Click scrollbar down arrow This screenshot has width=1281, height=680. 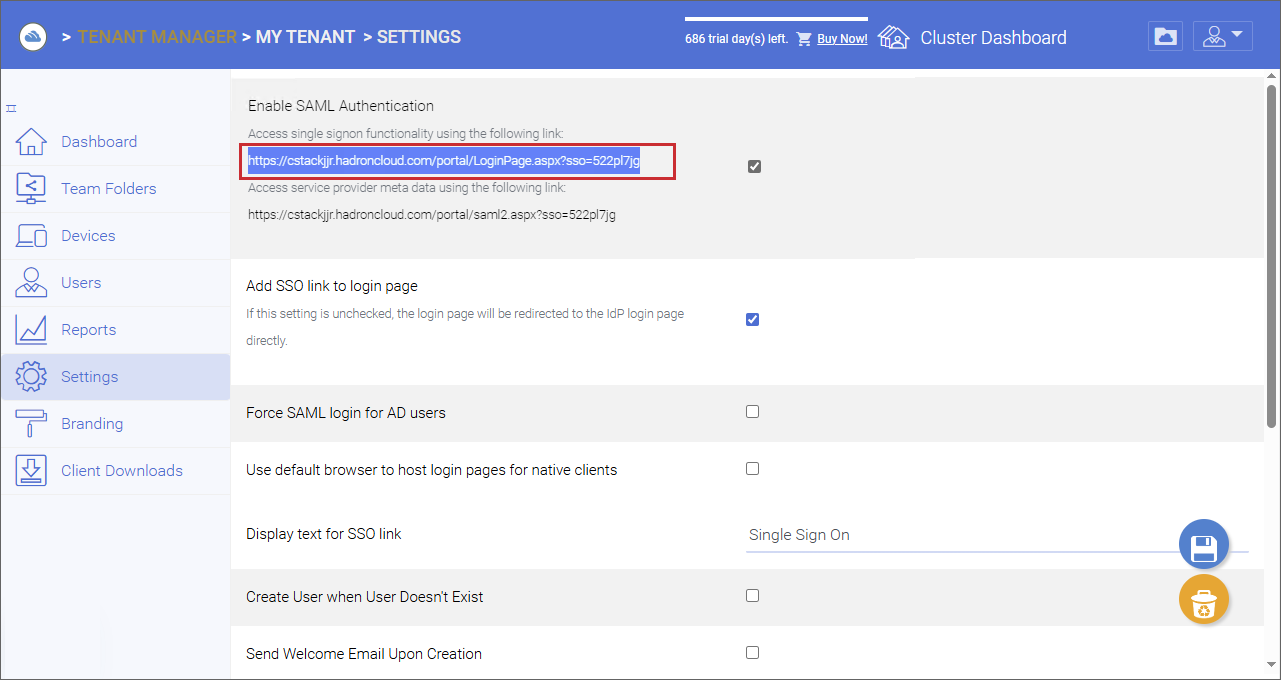[1272, 664]
